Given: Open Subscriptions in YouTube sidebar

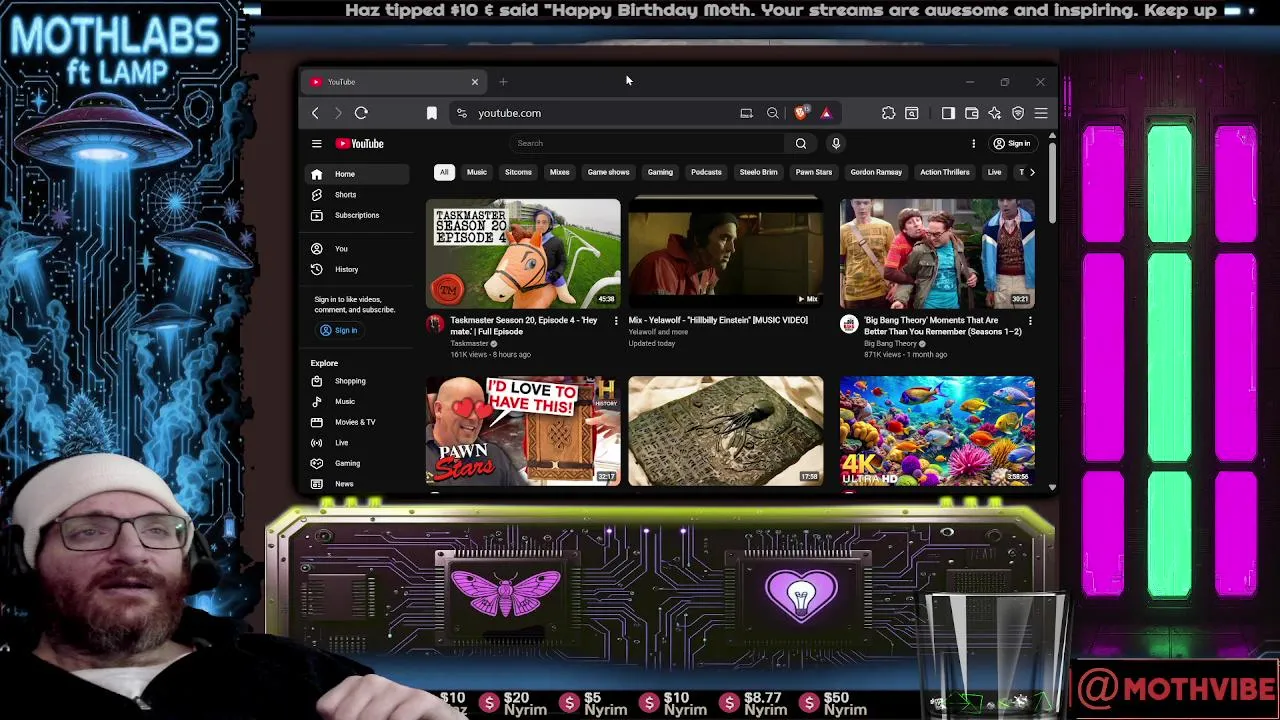Looking at the screenshot, I should tap(357, 216).
